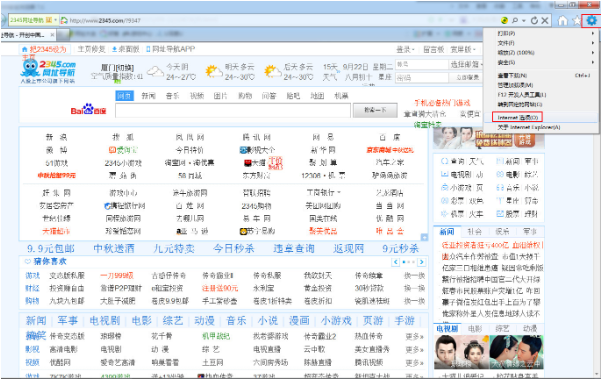Refresh the page with the reload icon
This screenshot has width=602, height=380.
(534, 20)
